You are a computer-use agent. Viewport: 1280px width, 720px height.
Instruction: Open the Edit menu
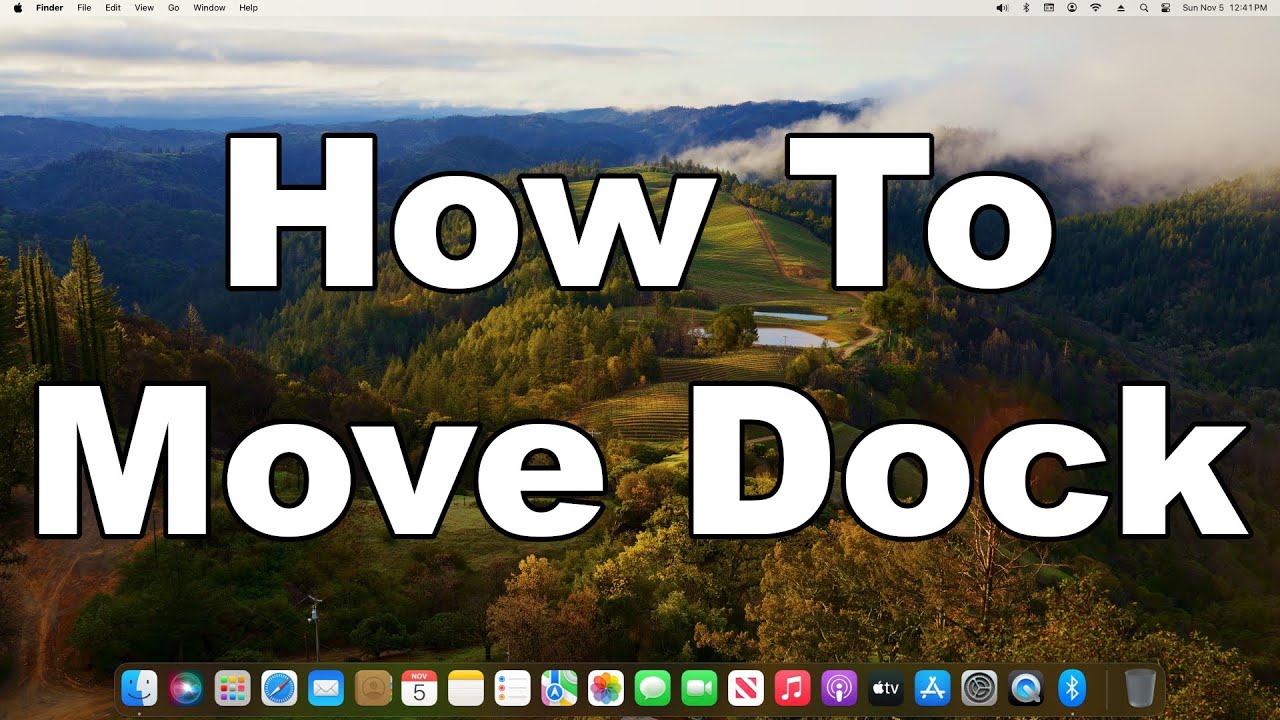[113, 7]
